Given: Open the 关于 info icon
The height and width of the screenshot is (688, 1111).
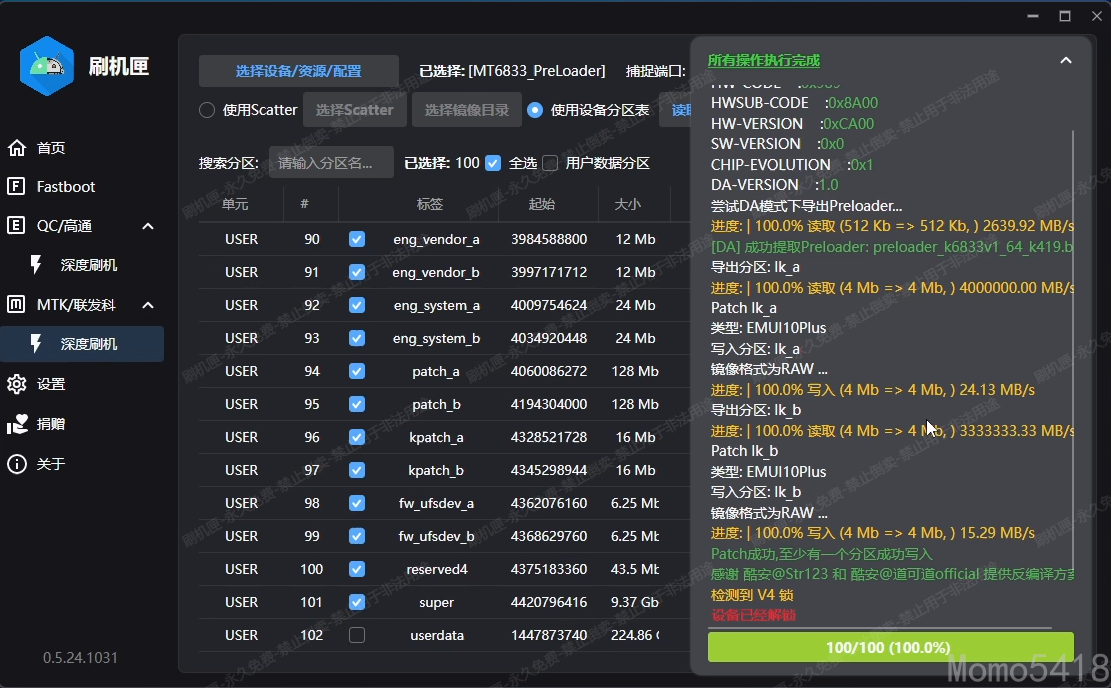Looking at the screenshot, I should (17, 464).
